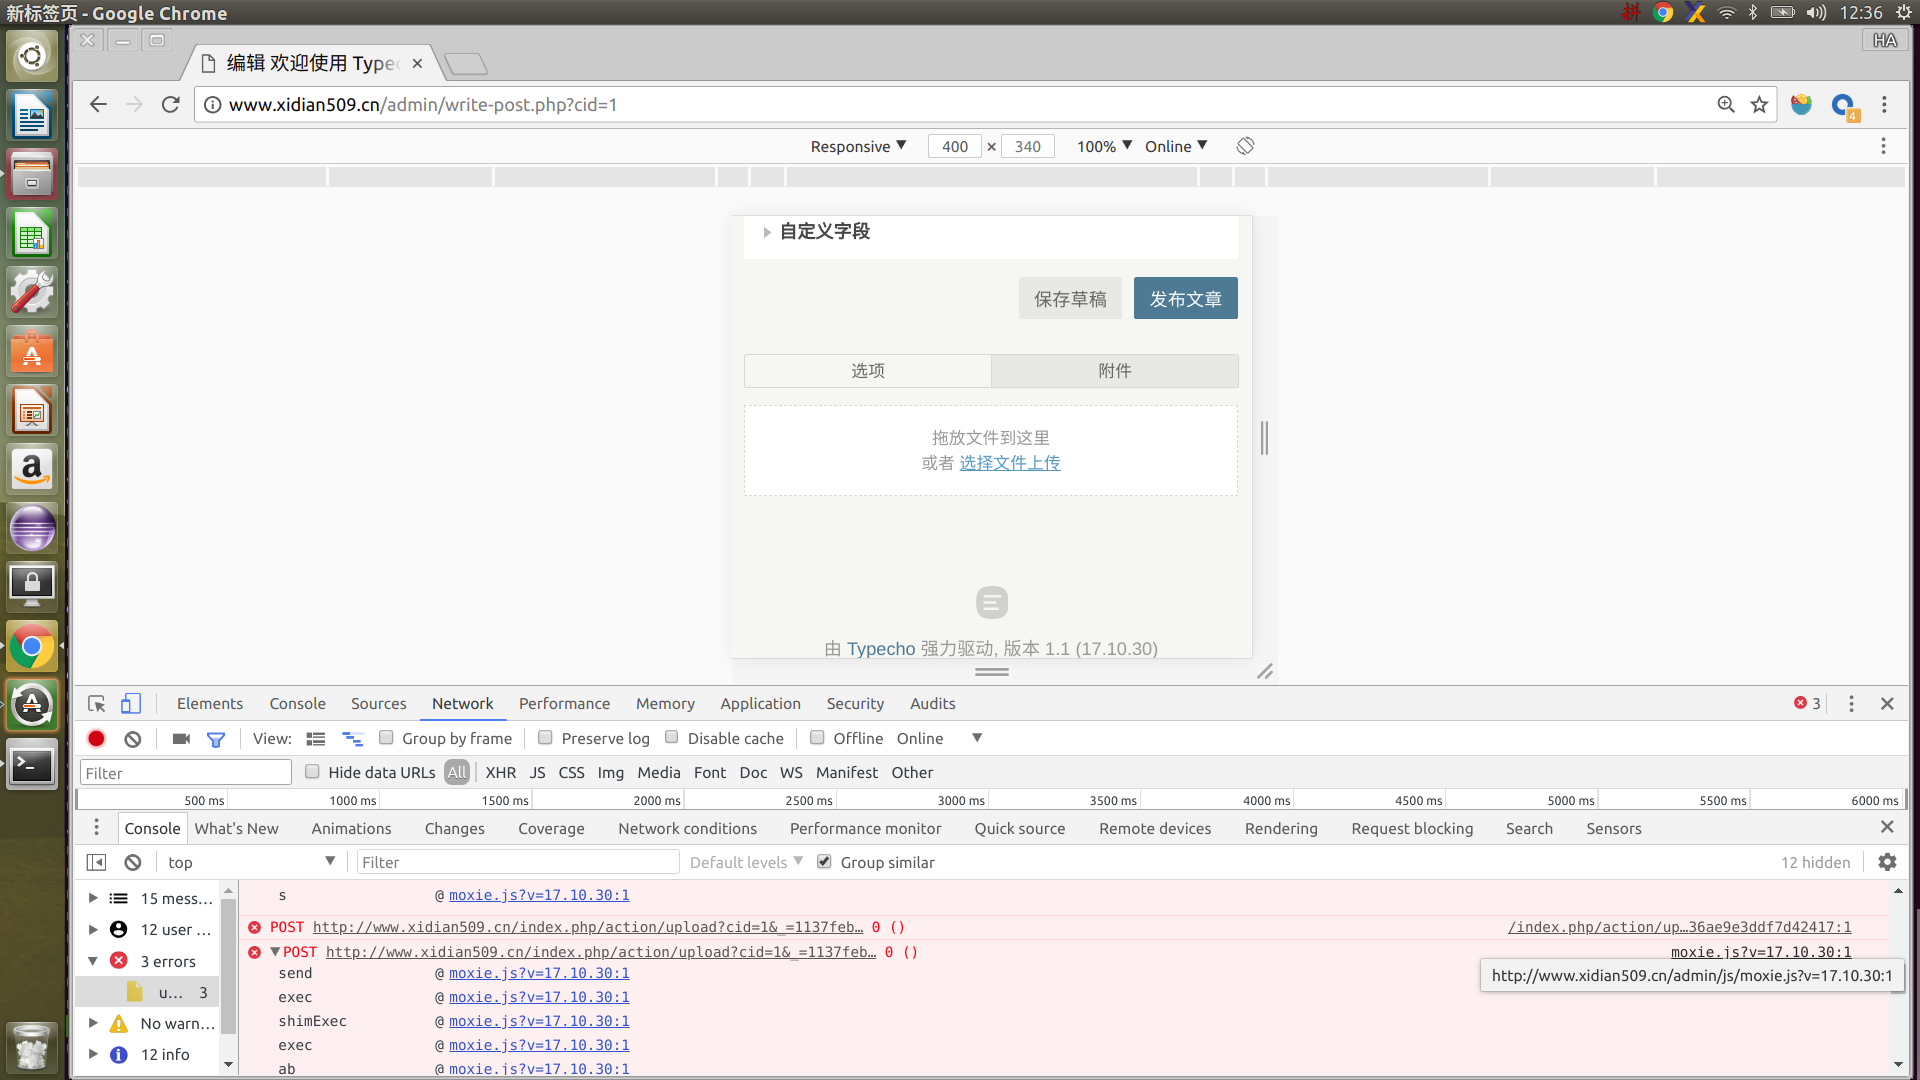Reload the page in Chrome

[x=171, y=105]
